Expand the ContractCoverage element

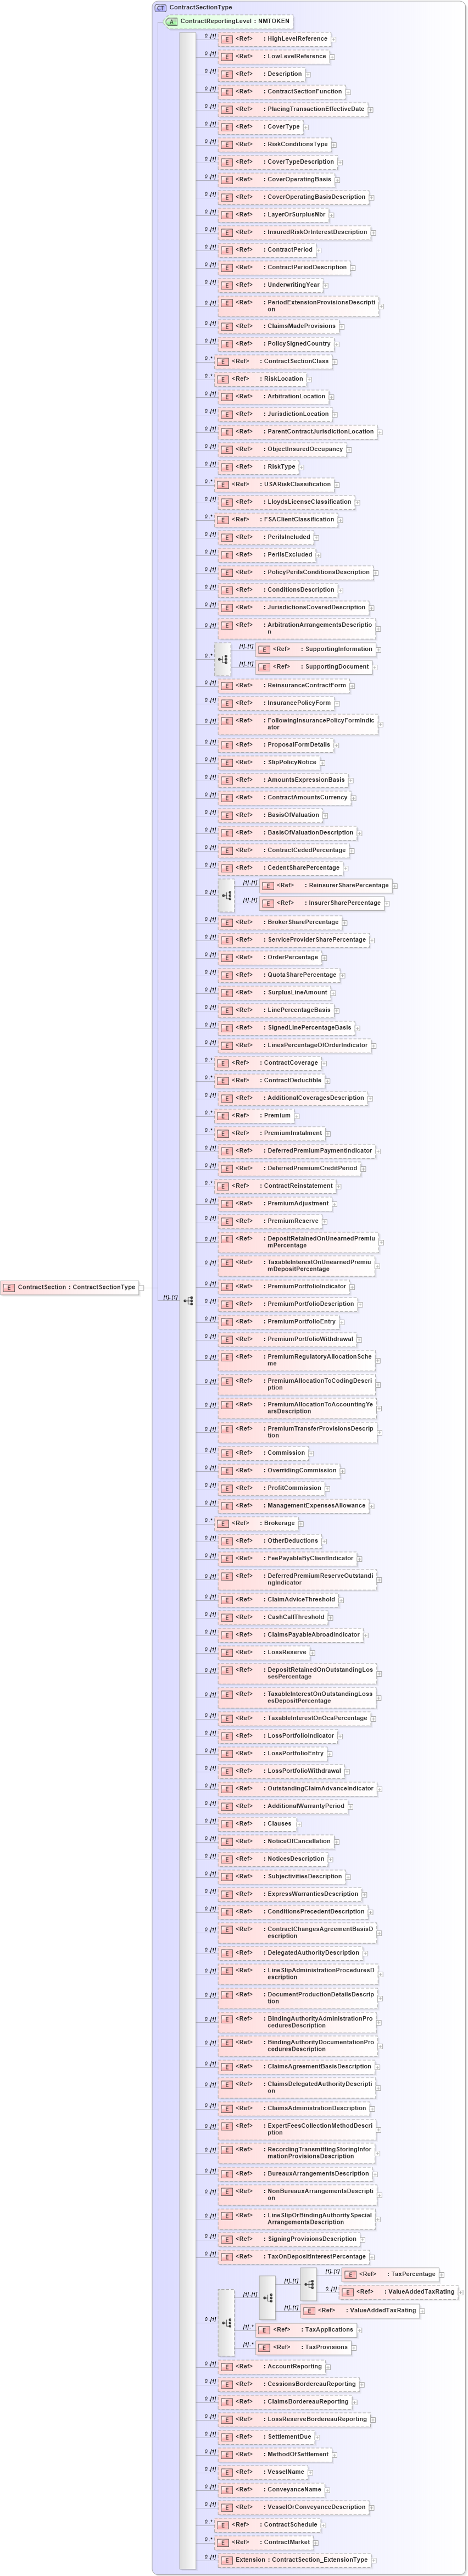point(325,1064)
